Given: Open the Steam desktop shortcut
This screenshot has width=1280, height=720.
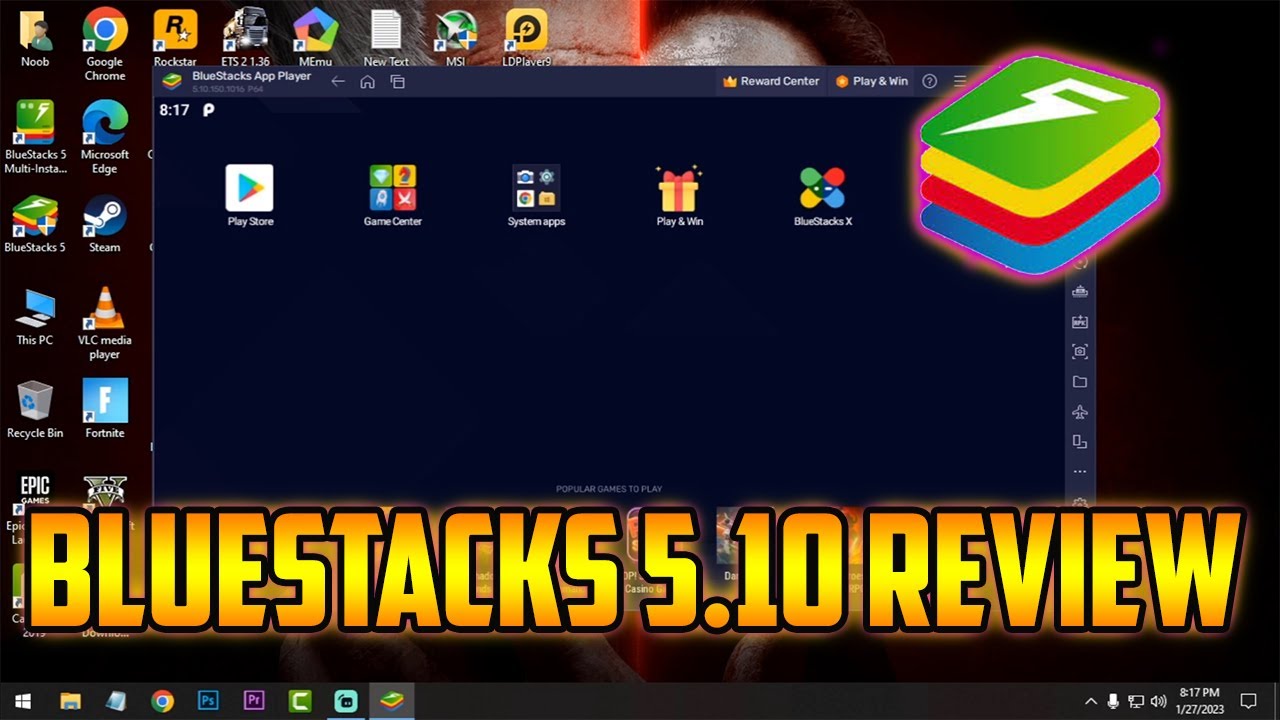Looking at the screenshot, I should tap(104, 224).
